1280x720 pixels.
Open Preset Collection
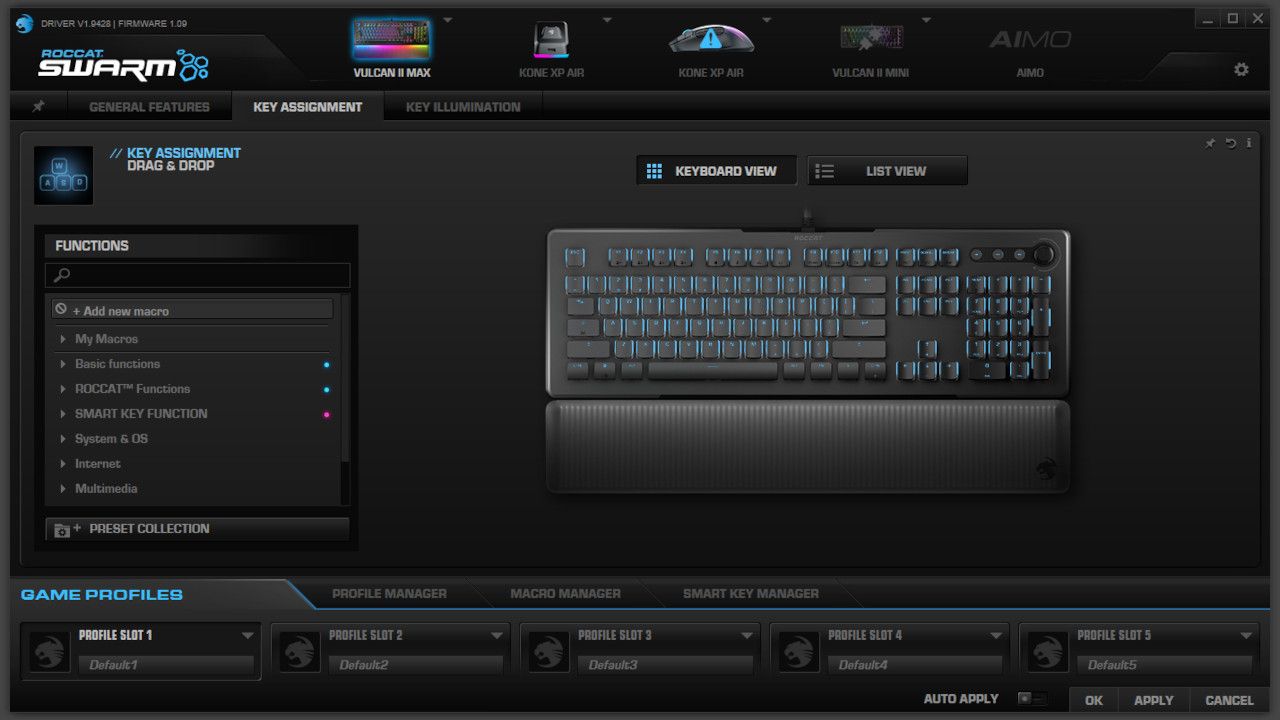pos(197,529)
